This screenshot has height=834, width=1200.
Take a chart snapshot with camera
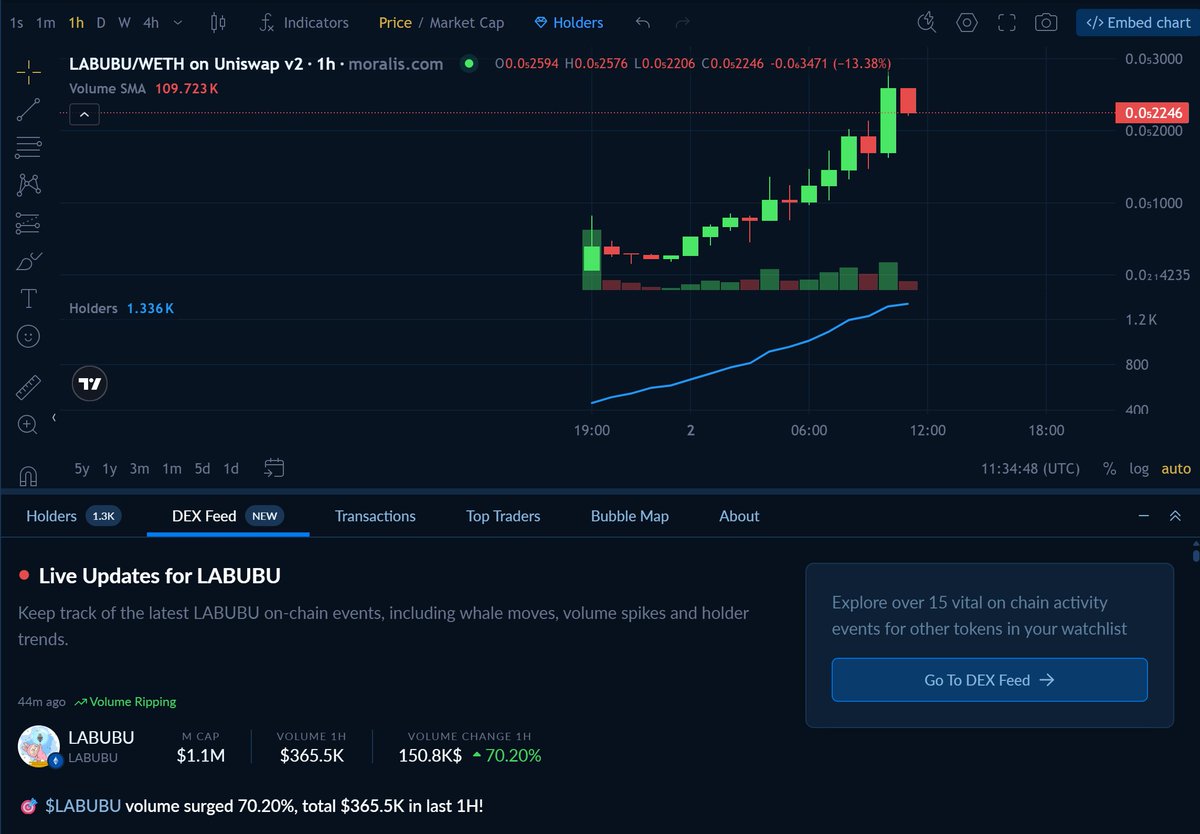coord(1046,22)
